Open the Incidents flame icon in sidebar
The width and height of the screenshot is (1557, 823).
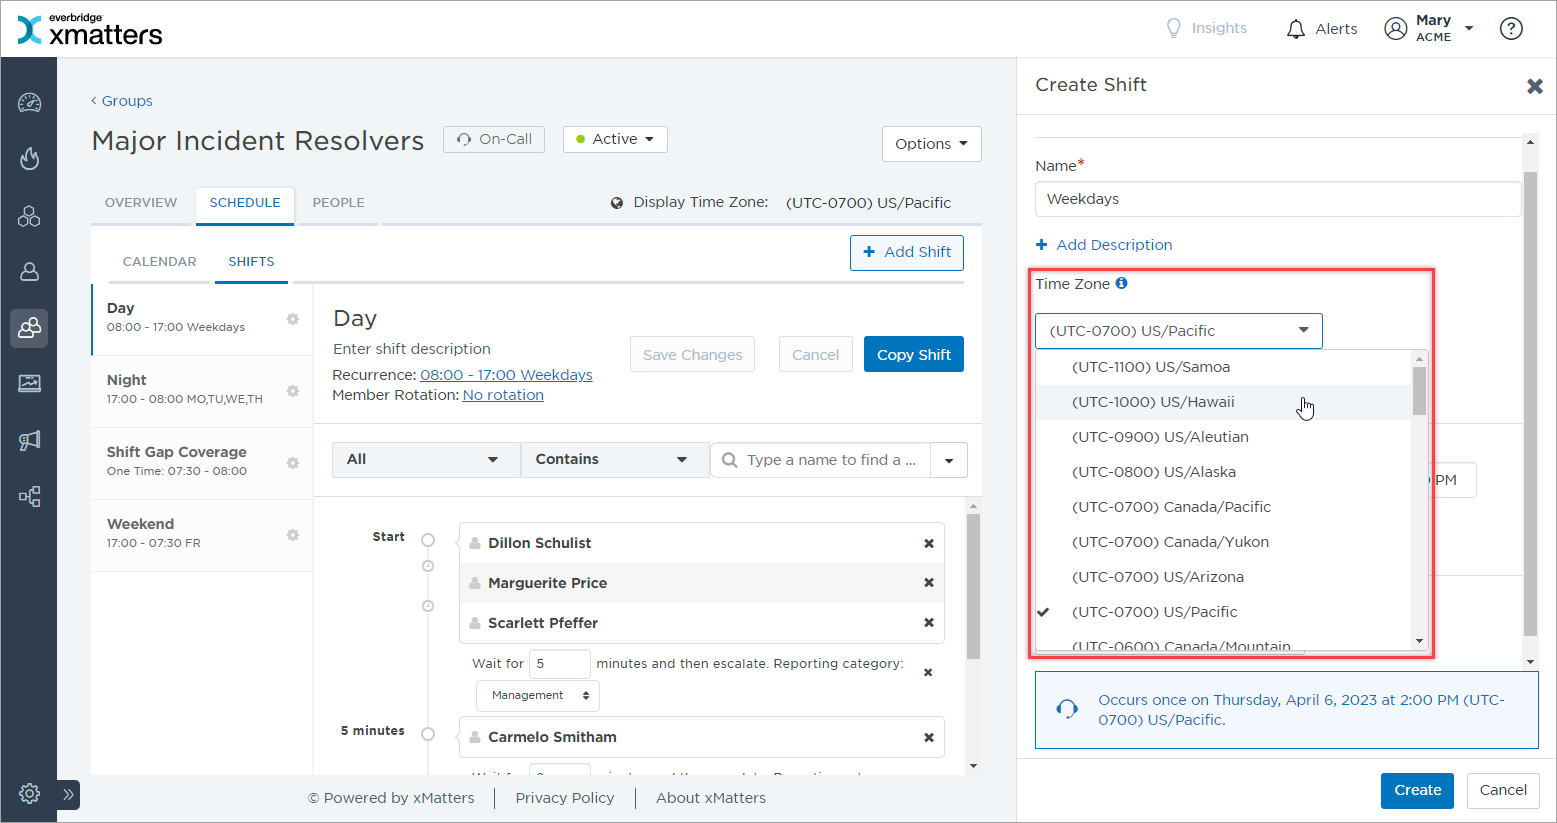(29, 159)
